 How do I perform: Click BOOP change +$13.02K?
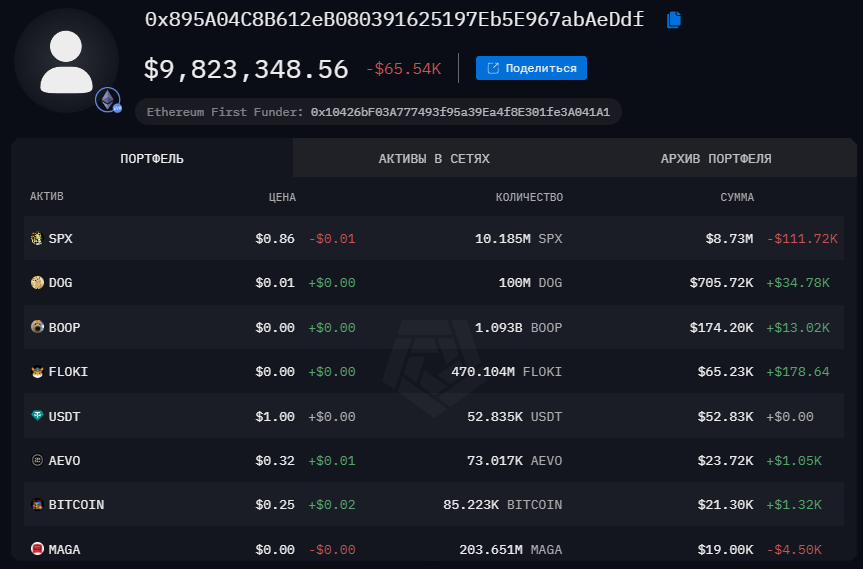798,327
